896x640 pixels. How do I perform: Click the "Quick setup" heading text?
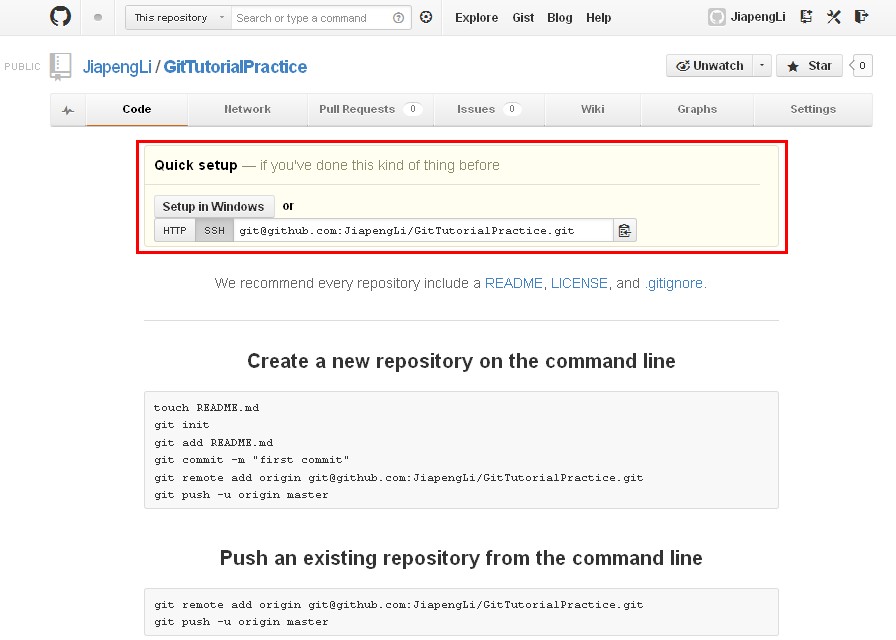(195, 165)
